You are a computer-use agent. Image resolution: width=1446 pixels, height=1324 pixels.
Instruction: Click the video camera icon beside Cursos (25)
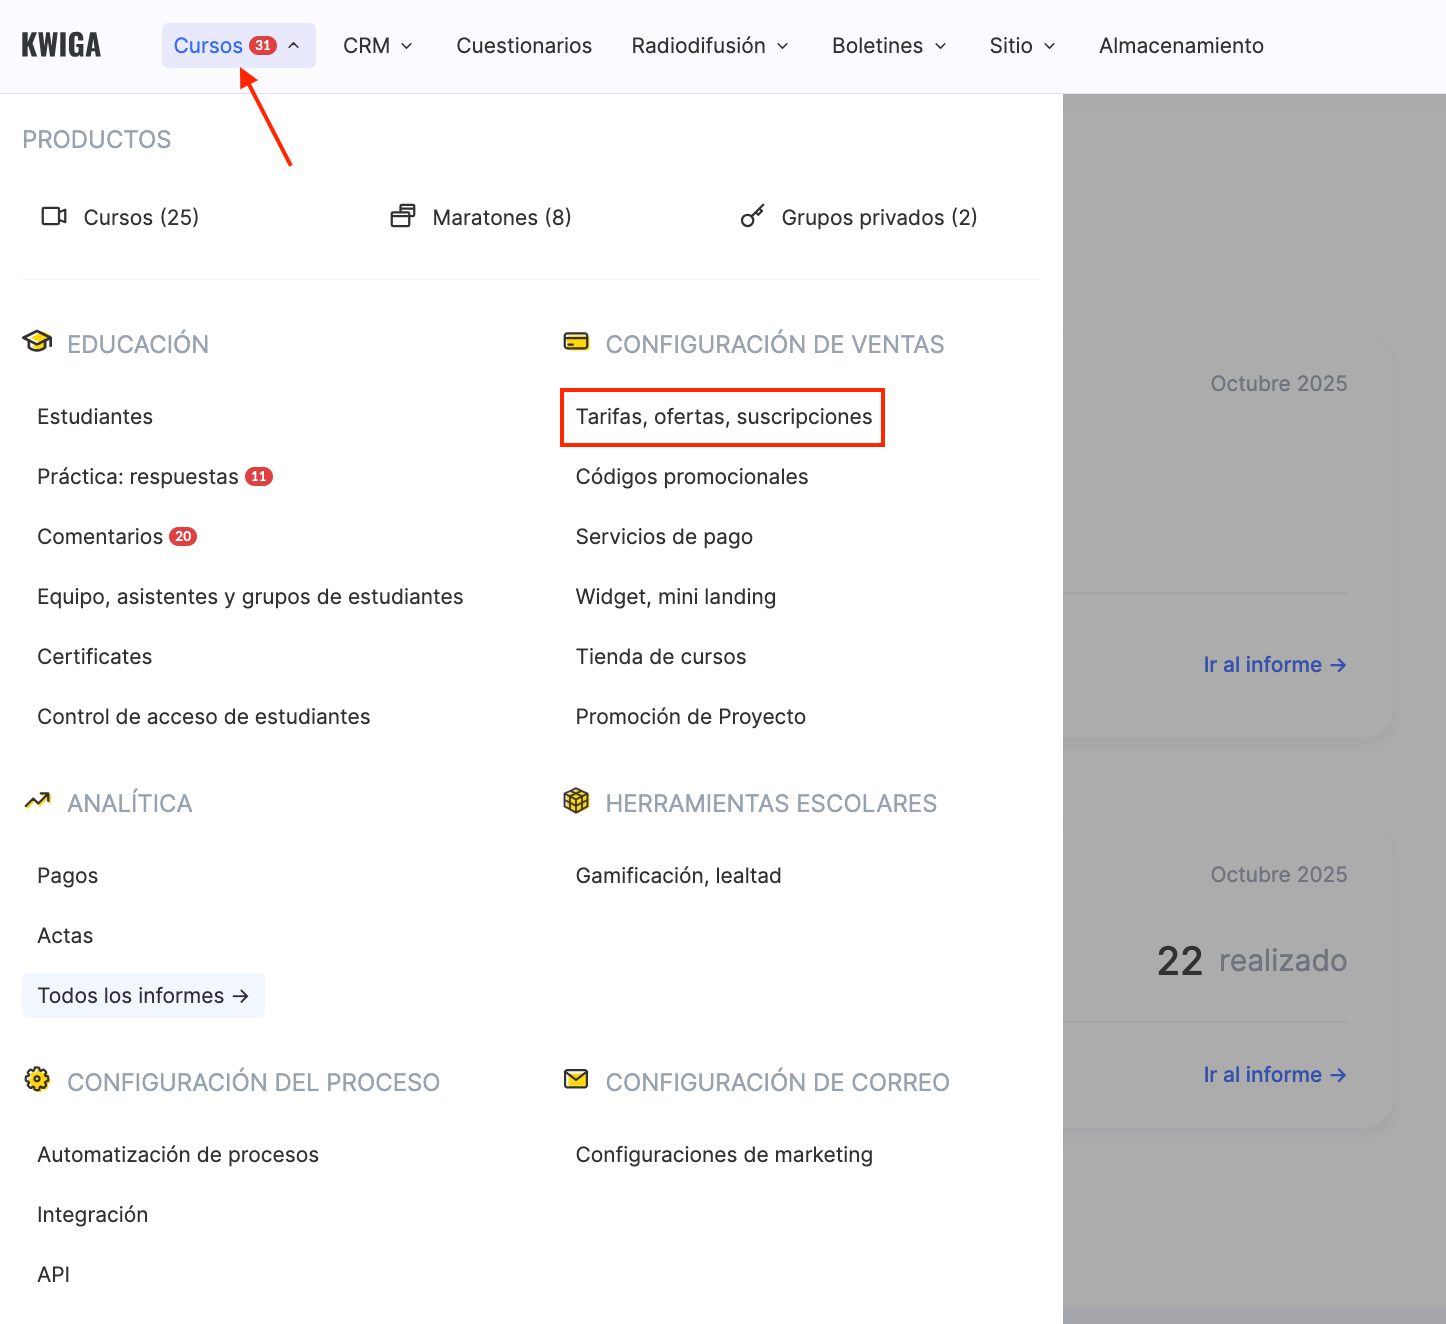coord(54,217)
